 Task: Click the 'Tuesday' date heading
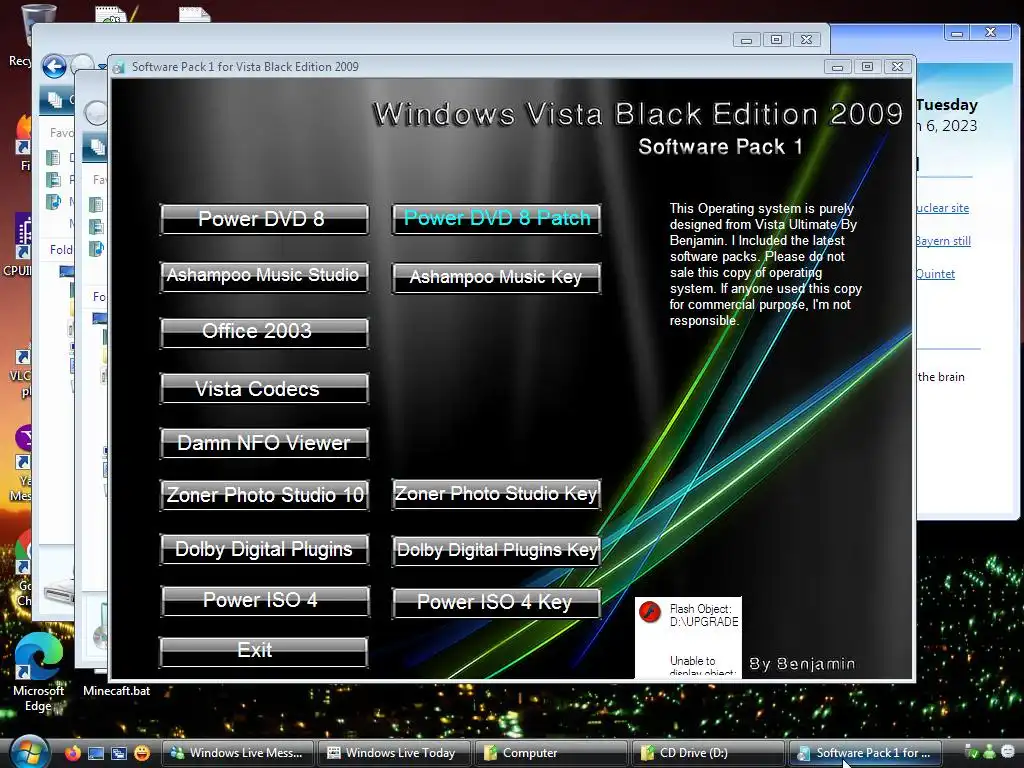[947, 104]
